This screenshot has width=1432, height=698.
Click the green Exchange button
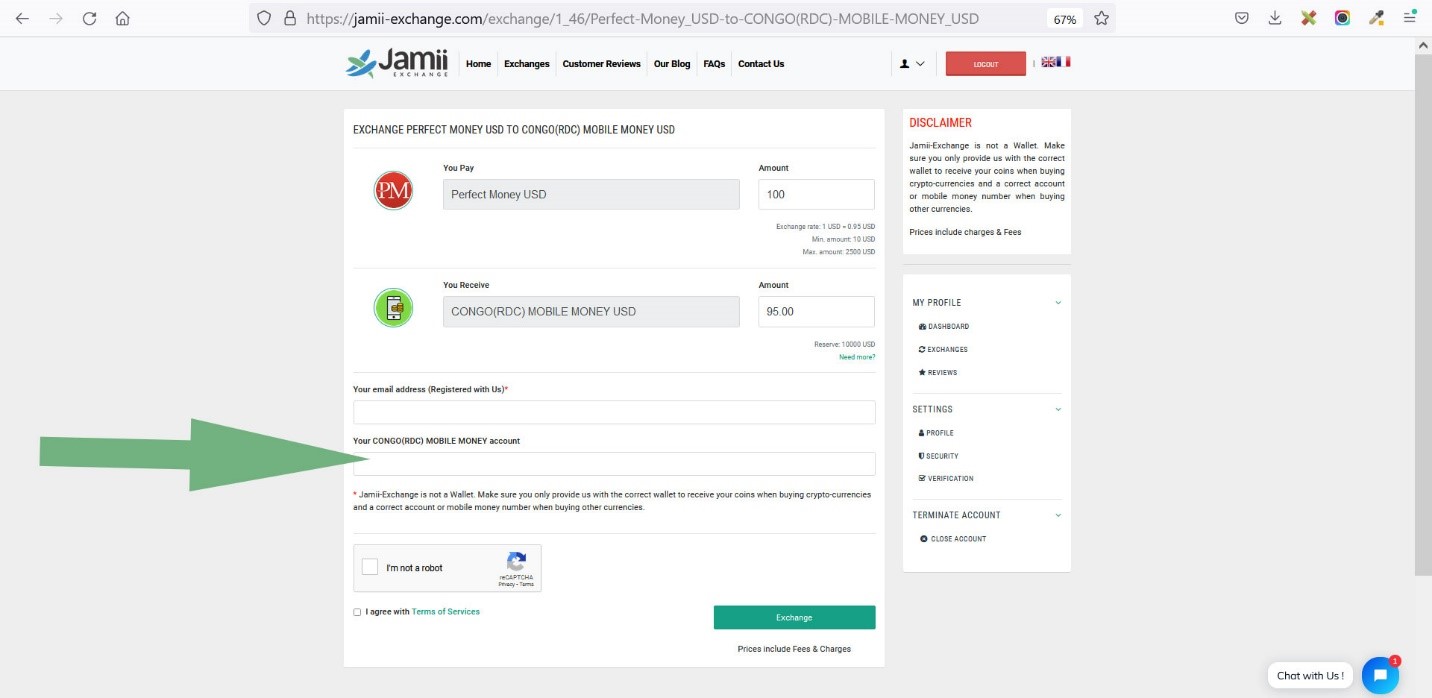click(794, 617)
